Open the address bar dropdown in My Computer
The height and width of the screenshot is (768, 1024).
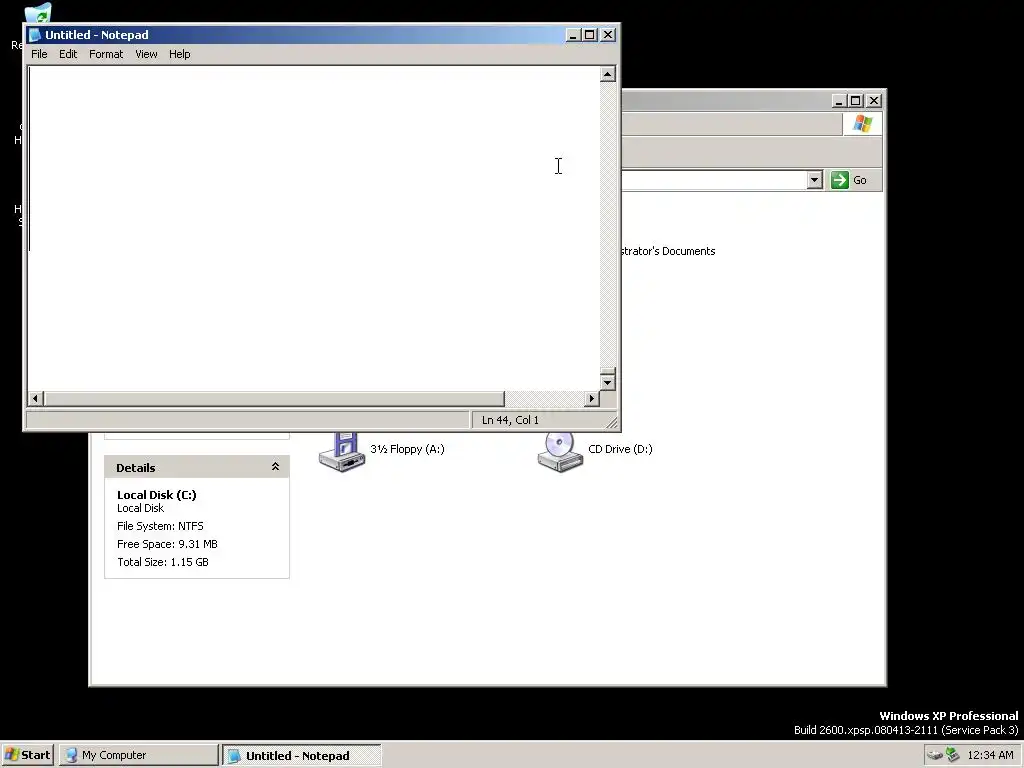(814, 180)
